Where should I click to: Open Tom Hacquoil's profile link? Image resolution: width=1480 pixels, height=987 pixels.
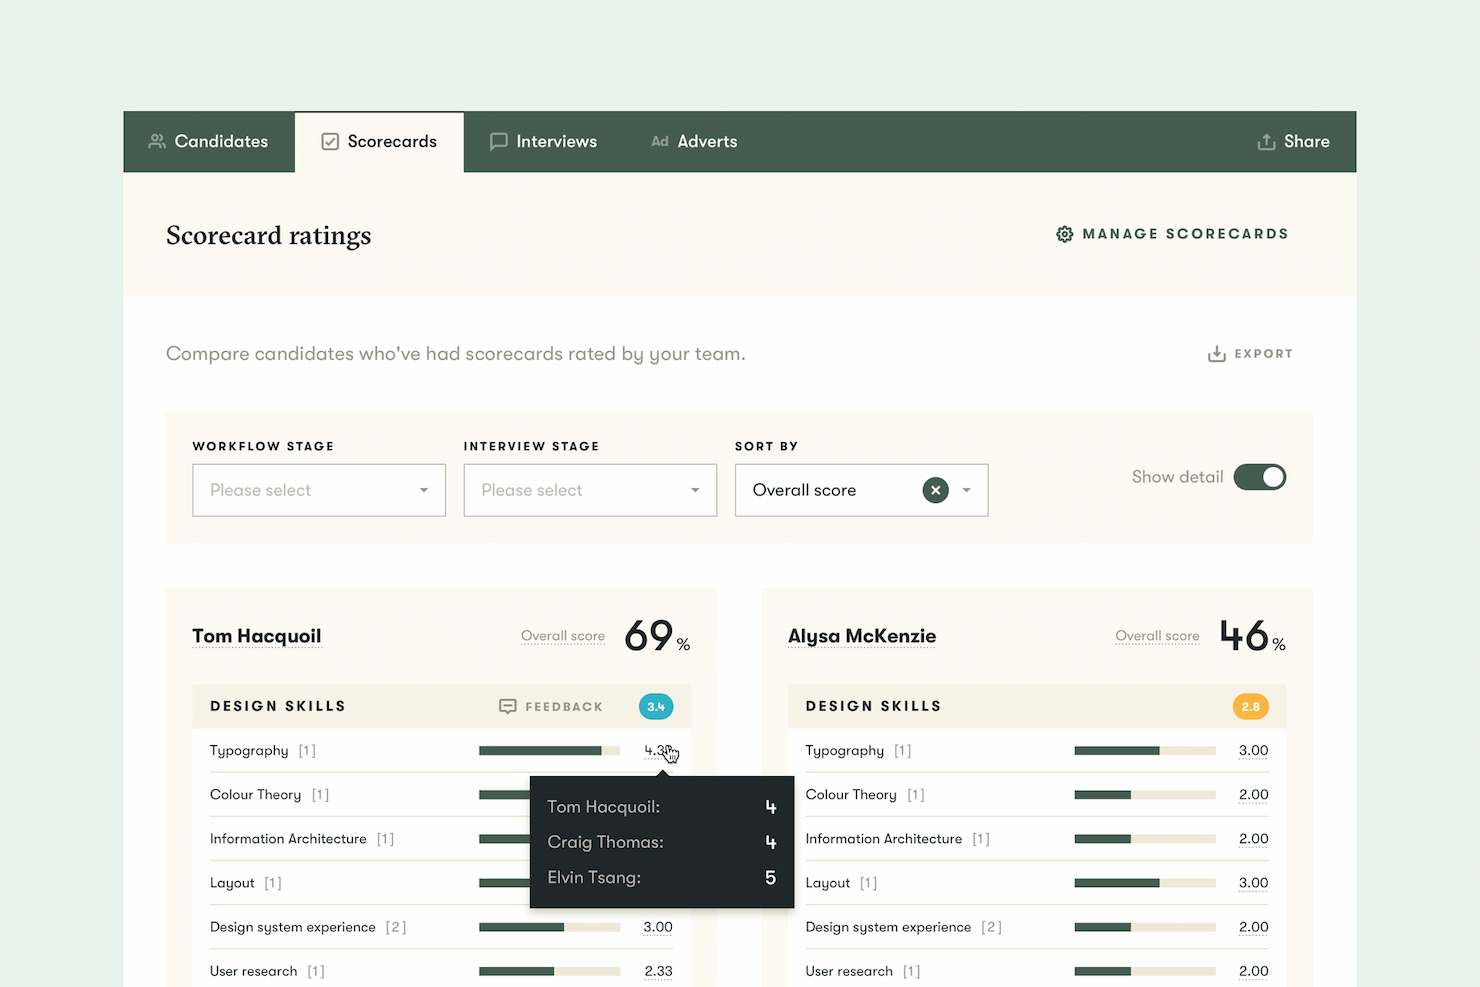(x=256, y=636)
